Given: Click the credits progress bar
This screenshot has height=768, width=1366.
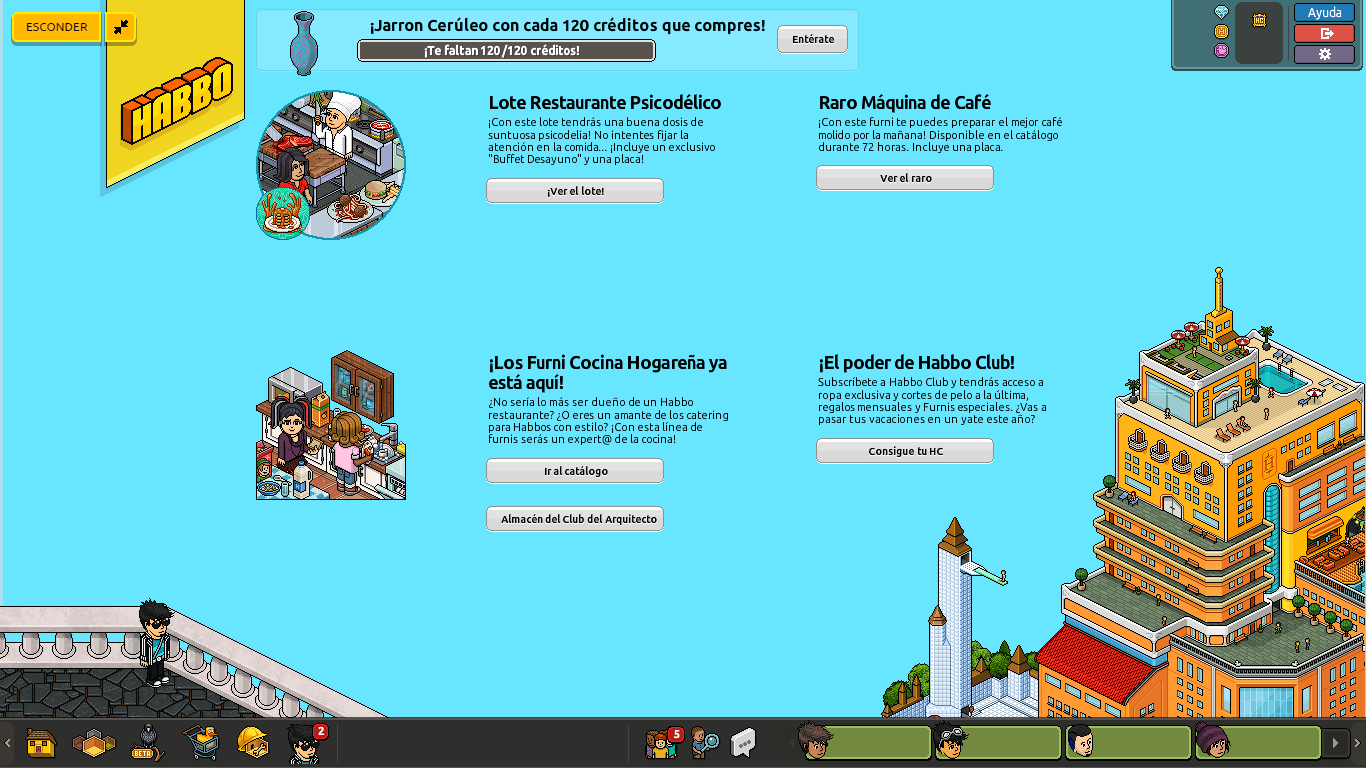Looking at the screenshot, I should click(x=506, y=50).
